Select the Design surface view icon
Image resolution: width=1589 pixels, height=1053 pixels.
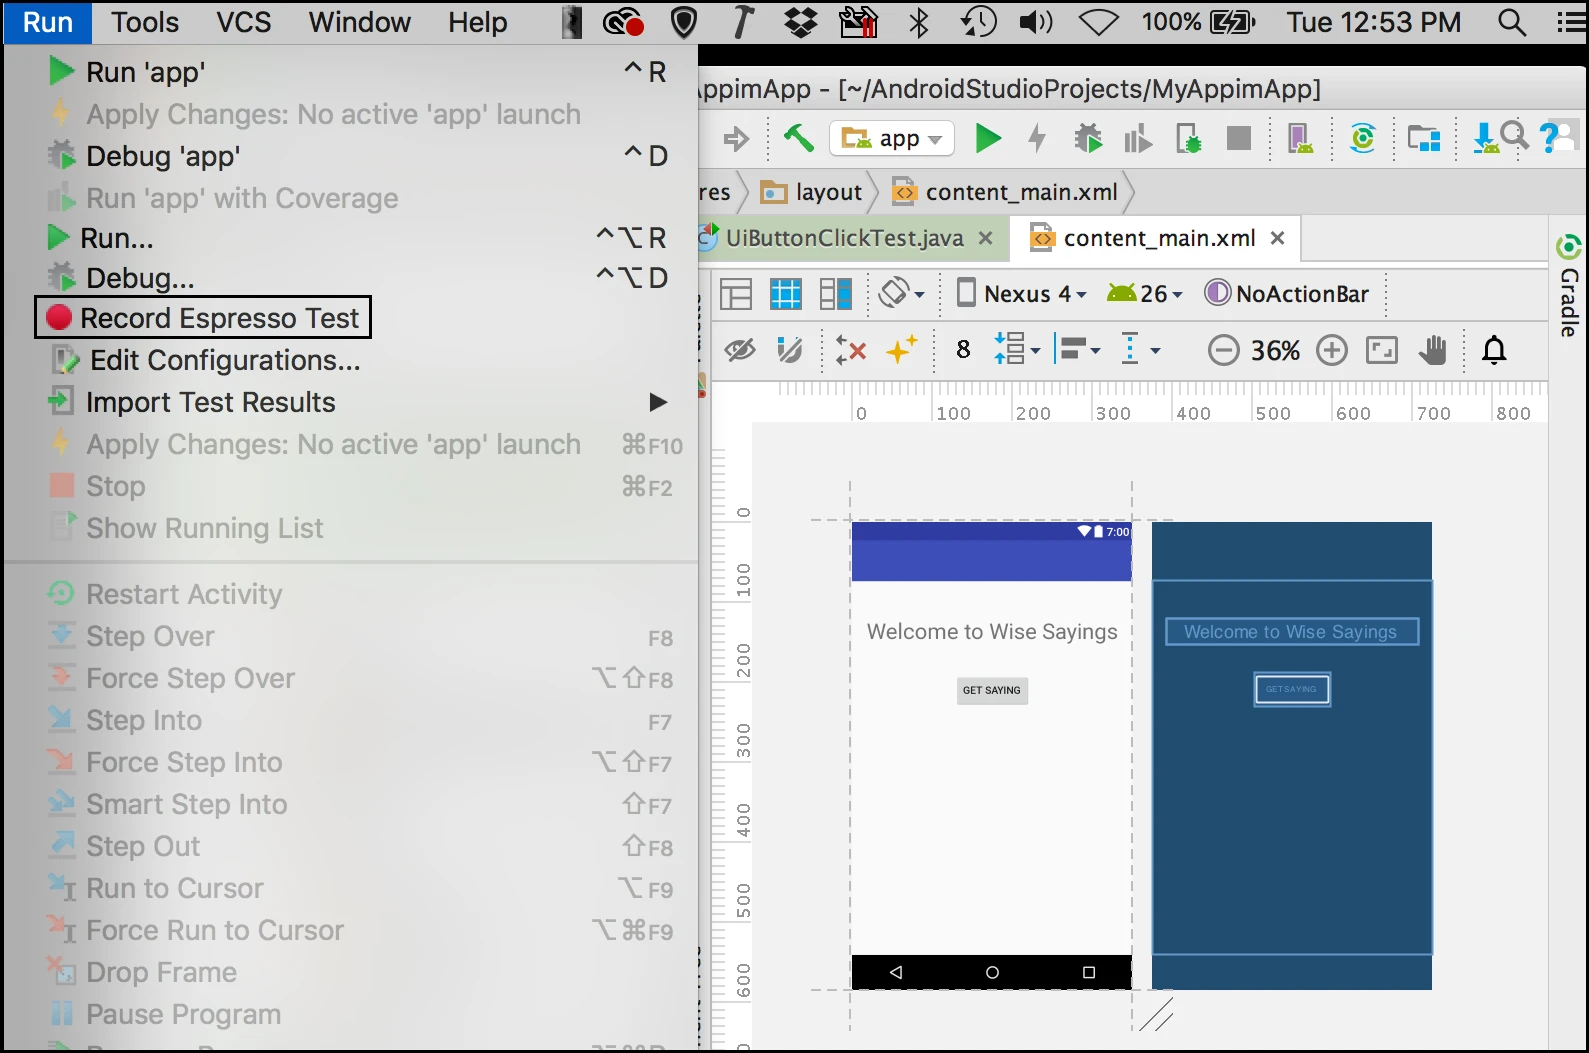736,294
